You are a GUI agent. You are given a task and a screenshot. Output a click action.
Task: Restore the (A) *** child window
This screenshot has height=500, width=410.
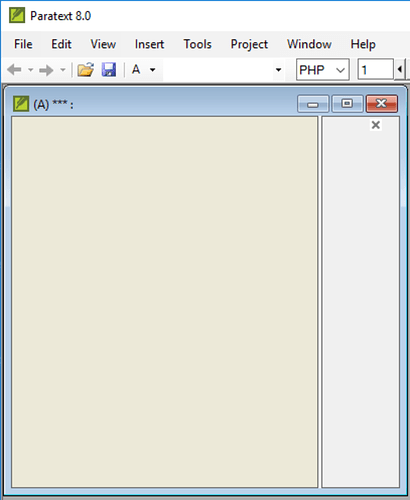pyautogui.click(x=347, y=104)
